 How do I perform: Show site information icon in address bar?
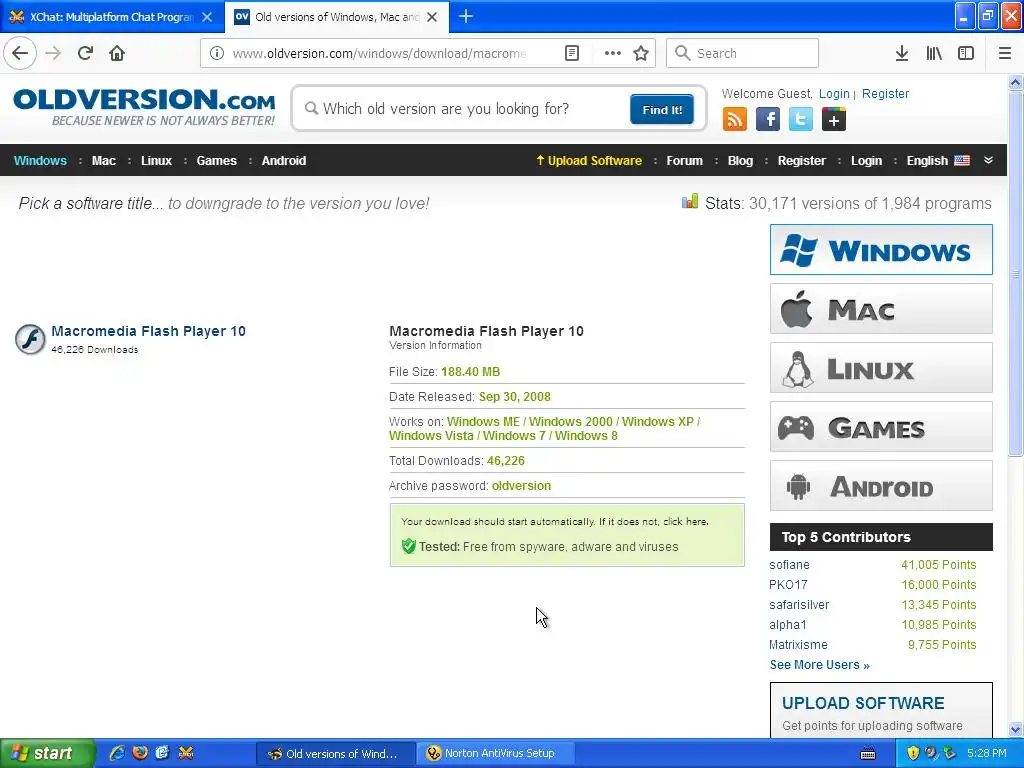217,53
